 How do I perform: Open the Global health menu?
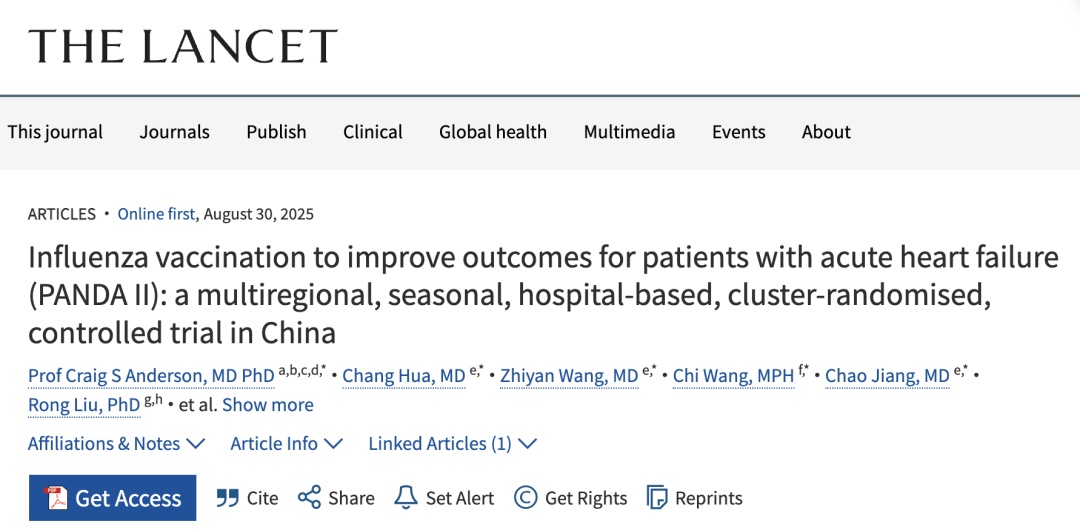click(493, 132)
